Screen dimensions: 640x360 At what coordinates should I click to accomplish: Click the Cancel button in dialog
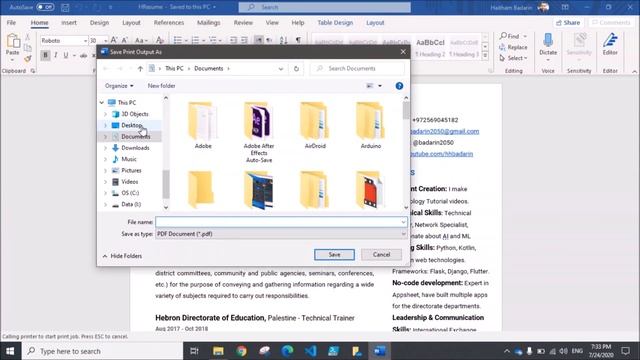[x=381, y=255]
